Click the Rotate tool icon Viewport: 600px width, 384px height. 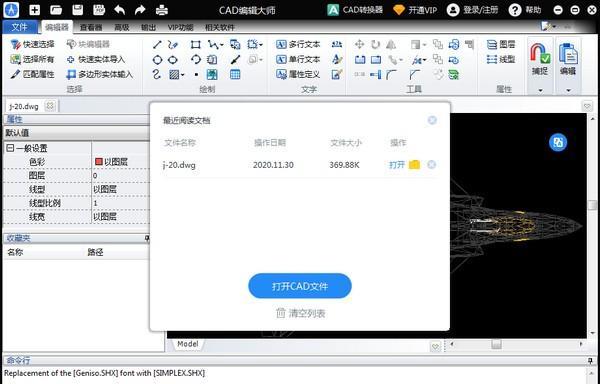375,45
